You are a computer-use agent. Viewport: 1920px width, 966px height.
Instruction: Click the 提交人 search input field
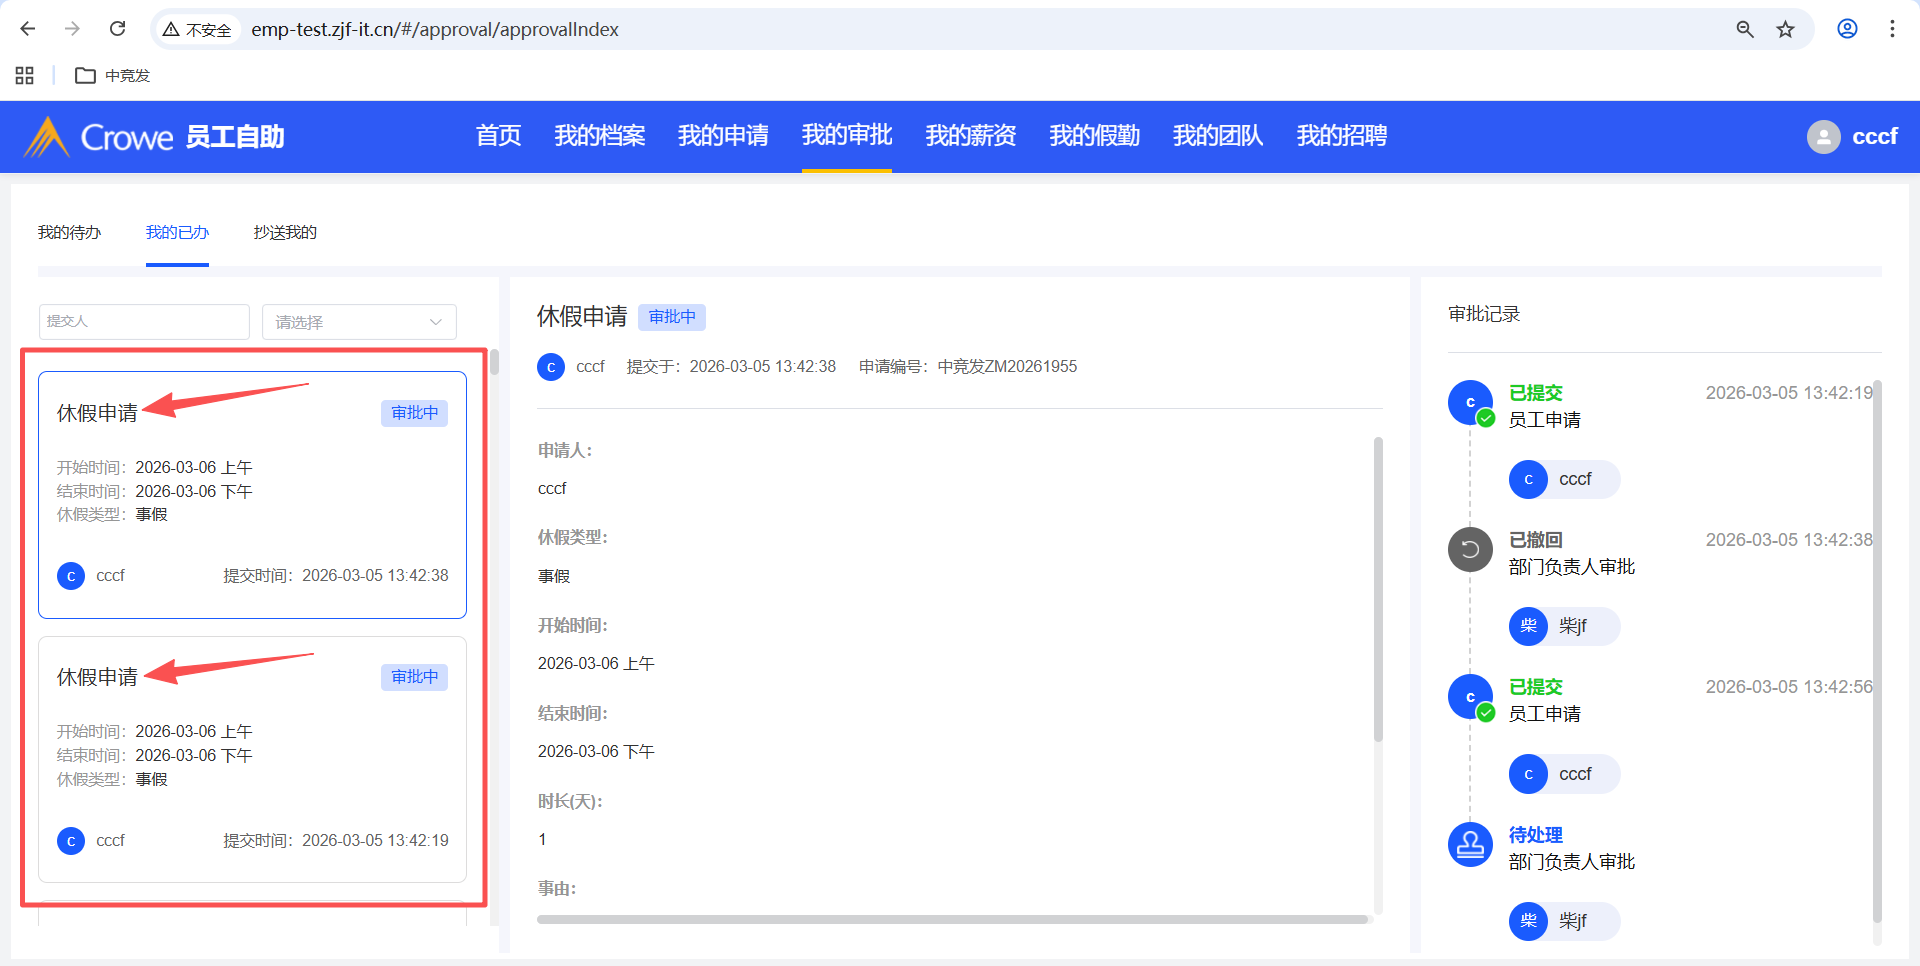click(x=144, y=322)
